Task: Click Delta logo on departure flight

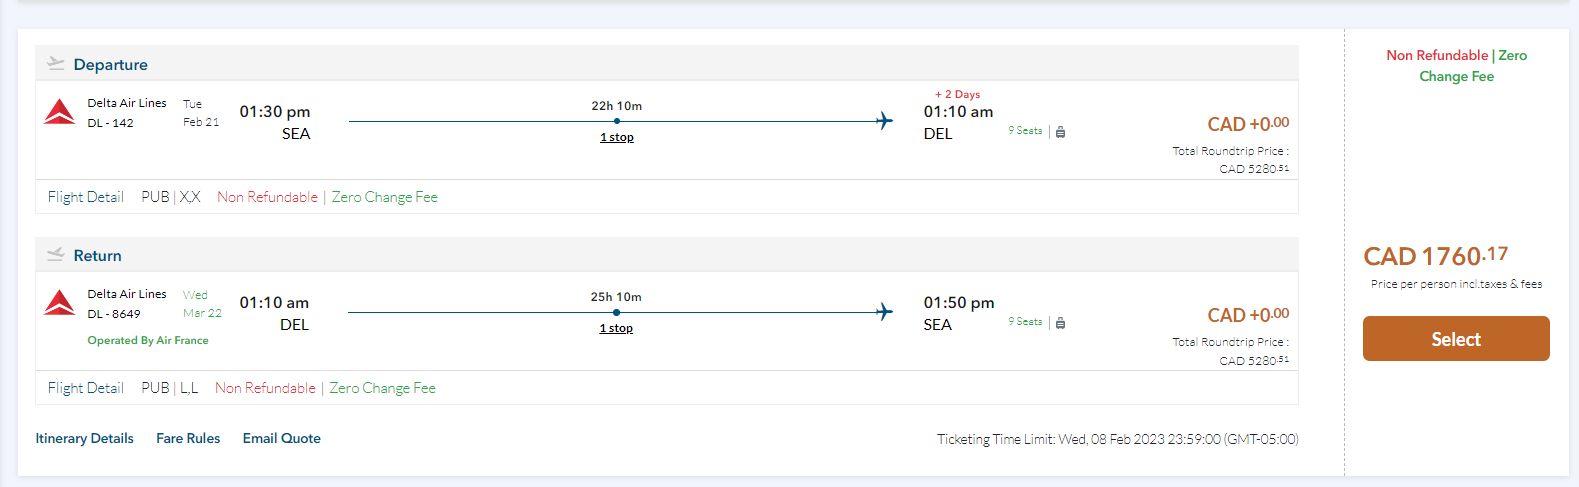Action: (60, 112)
